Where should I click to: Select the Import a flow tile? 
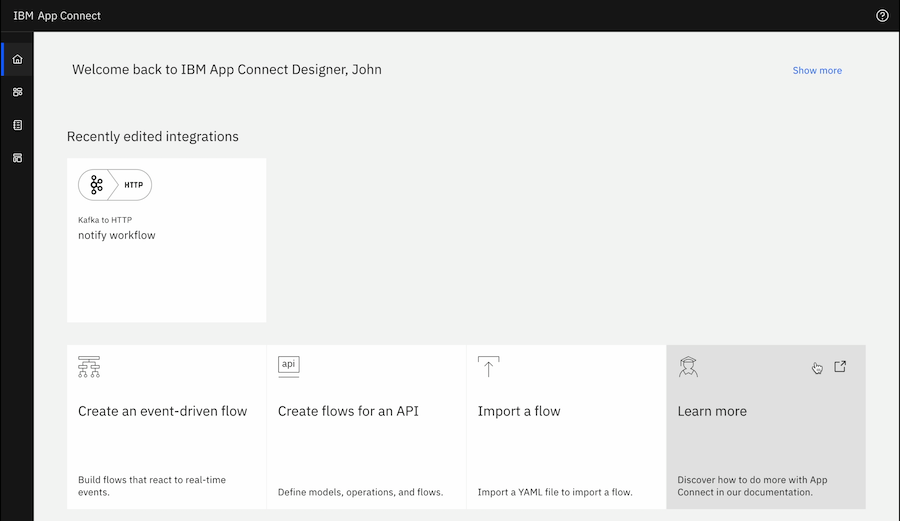pyautogui.click(x=566, y=427)
